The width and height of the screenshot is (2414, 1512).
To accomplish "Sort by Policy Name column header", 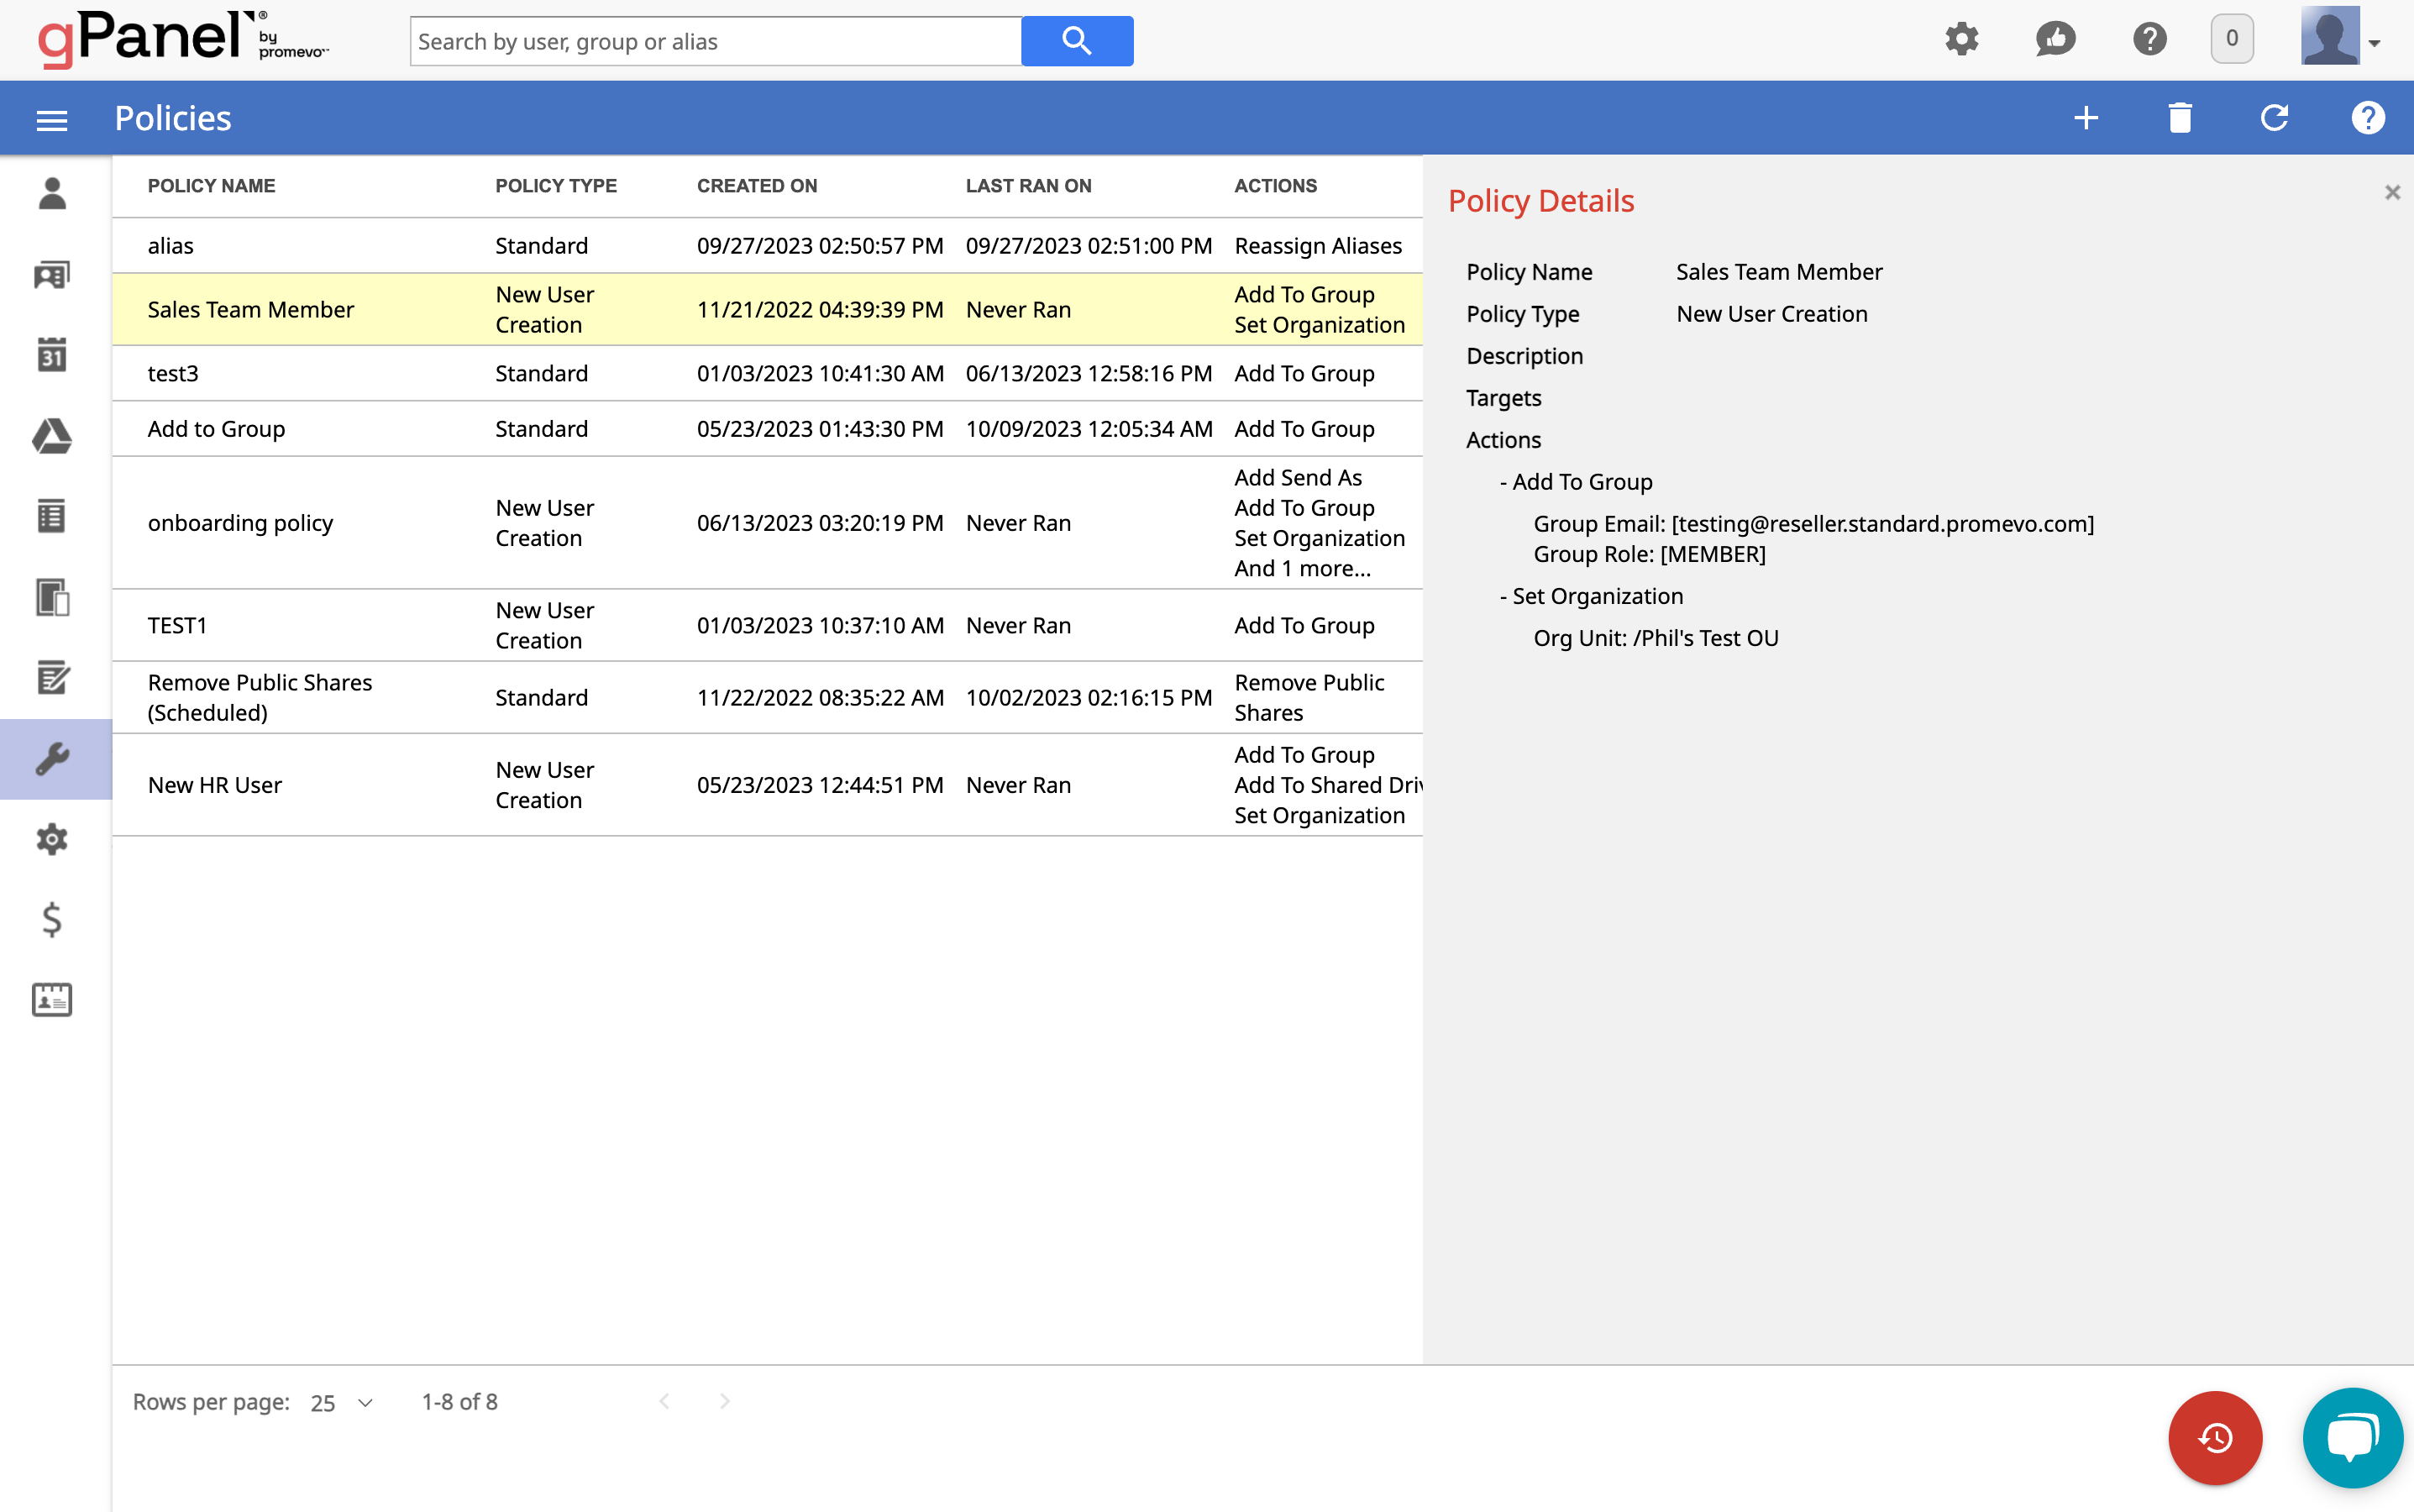I will tap(211, 186).
